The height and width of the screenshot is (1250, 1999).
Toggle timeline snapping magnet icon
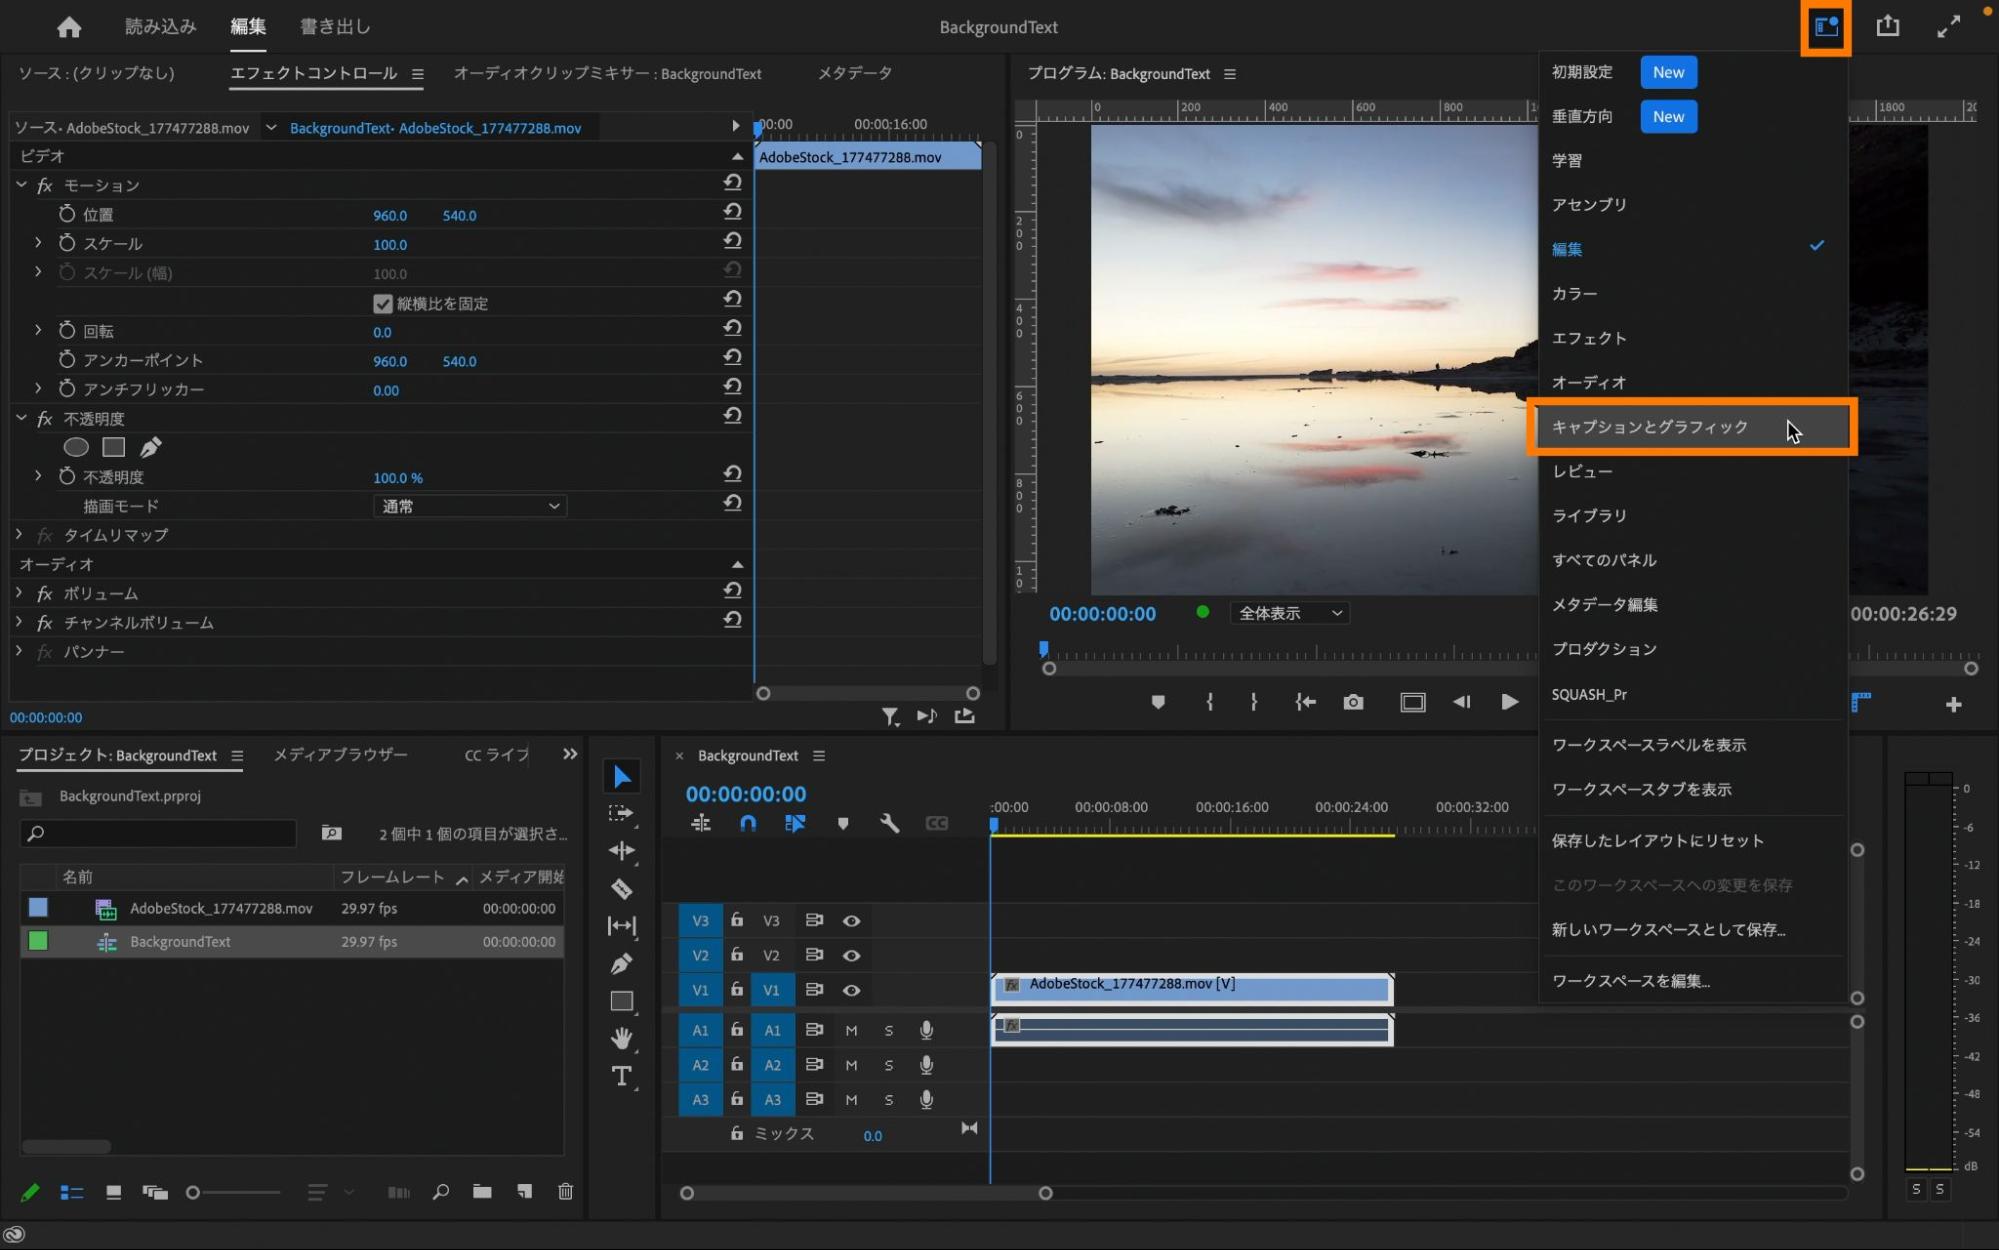point(747,823)
